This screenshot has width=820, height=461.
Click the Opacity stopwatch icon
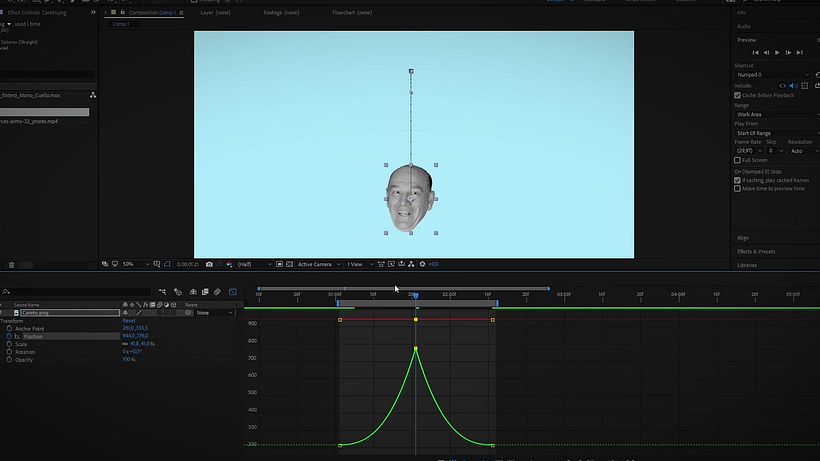point(9,360)
